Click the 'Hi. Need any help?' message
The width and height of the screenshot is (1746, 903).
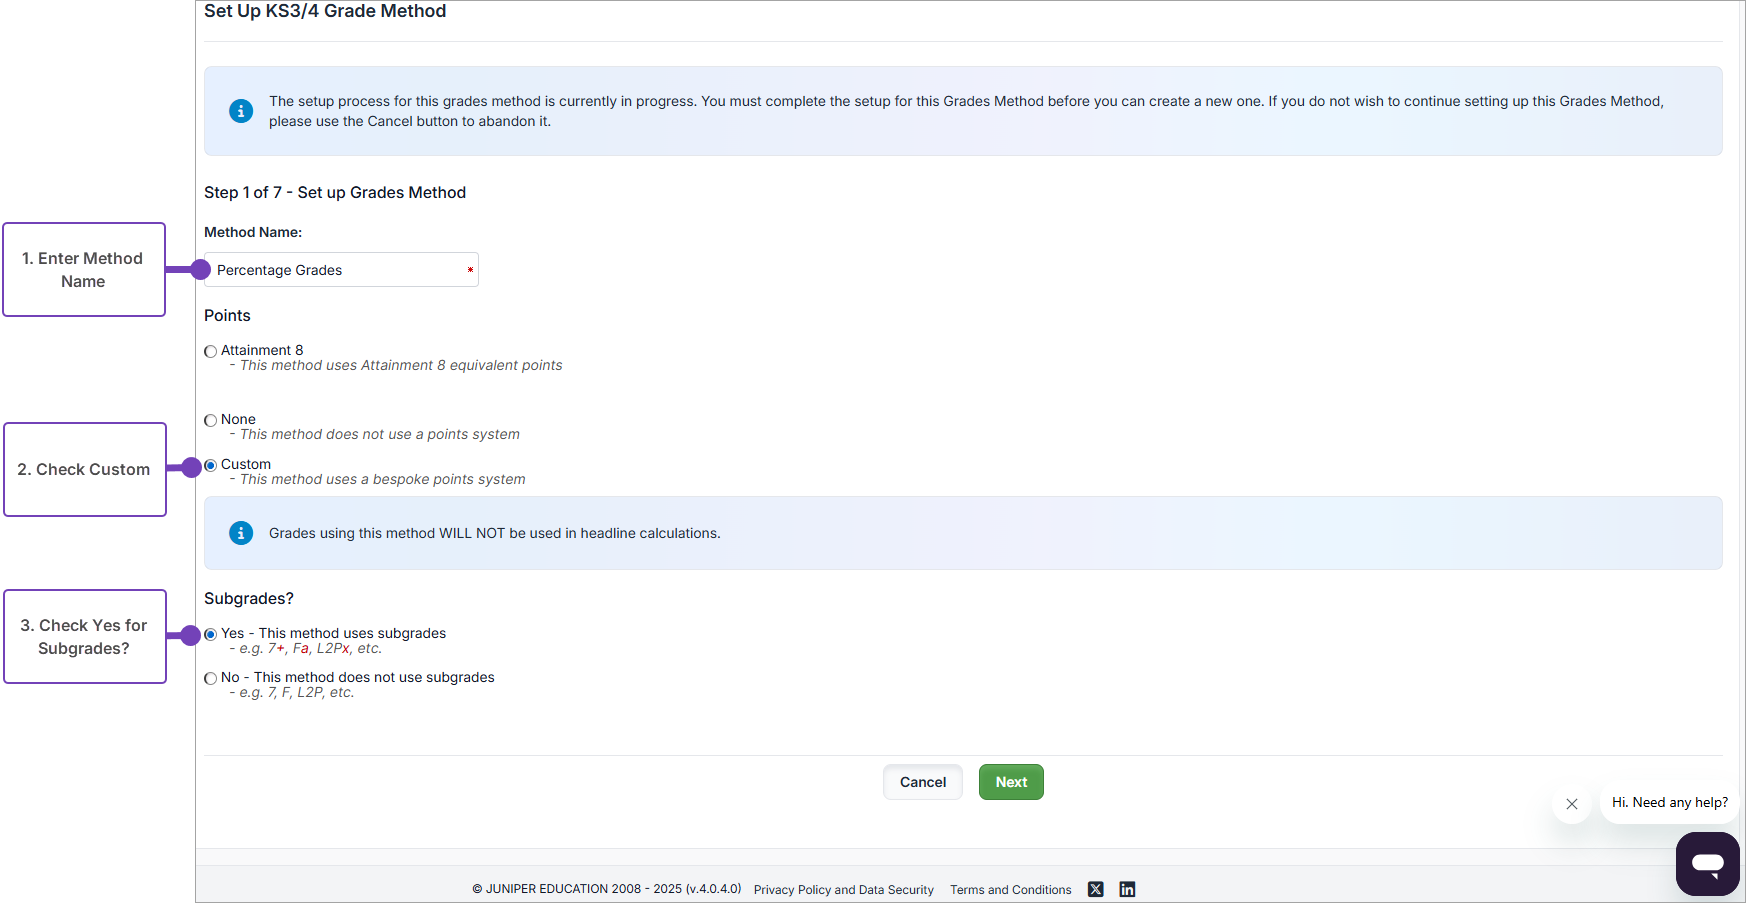[1669, 802]
